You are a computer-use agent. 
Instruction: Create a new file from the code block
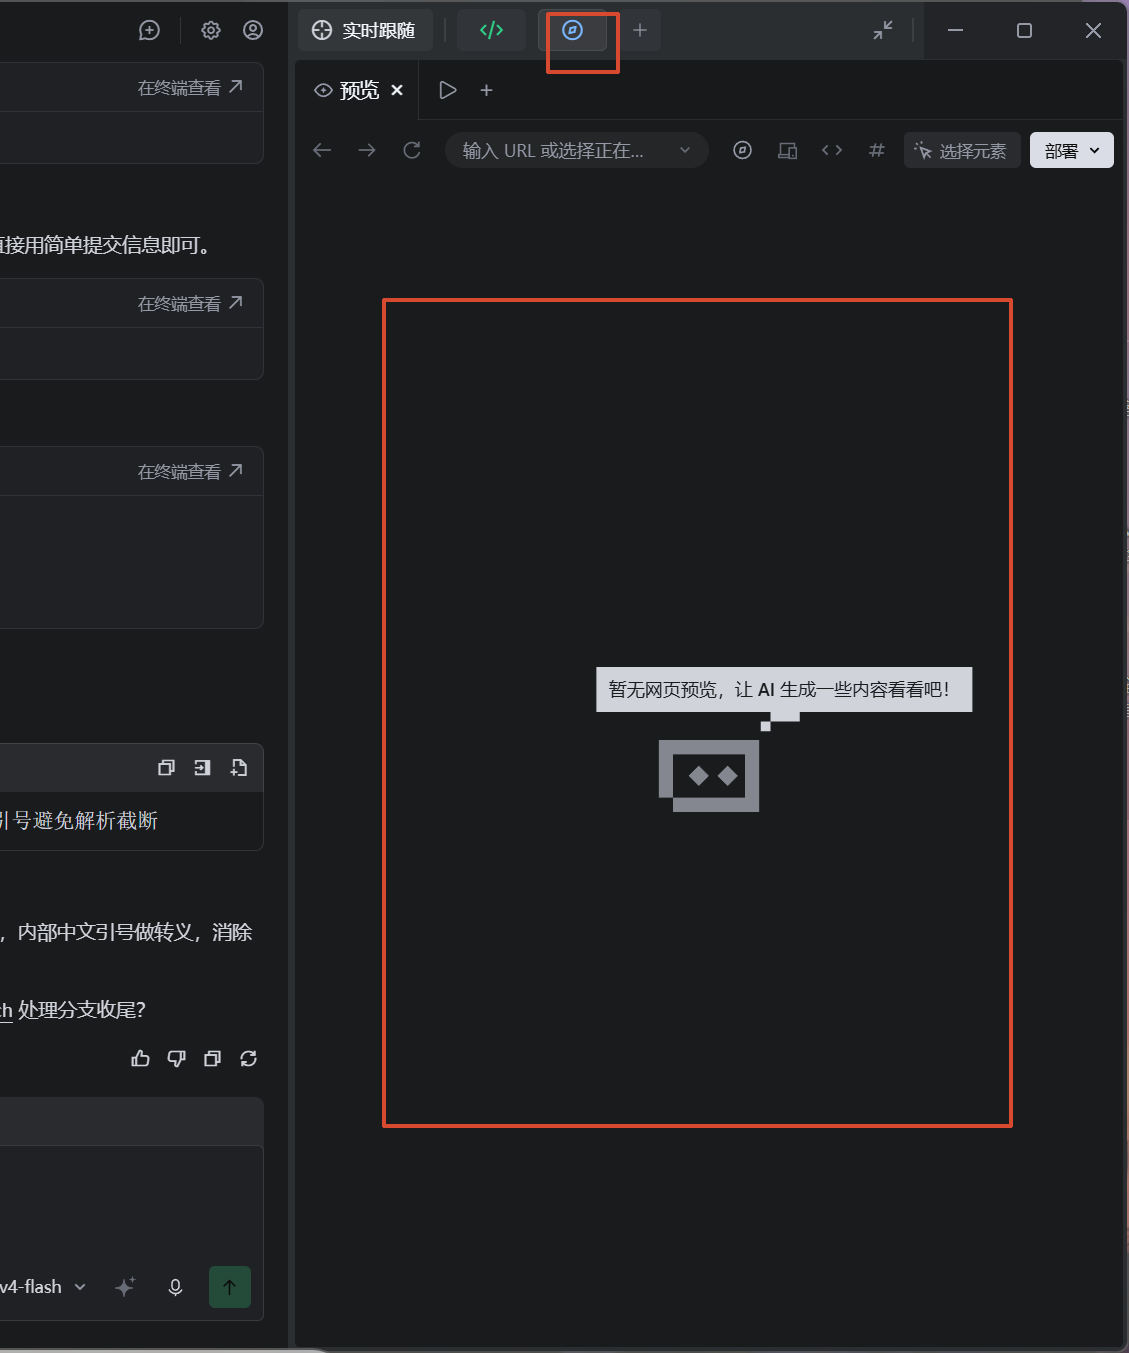coord(239,768)
